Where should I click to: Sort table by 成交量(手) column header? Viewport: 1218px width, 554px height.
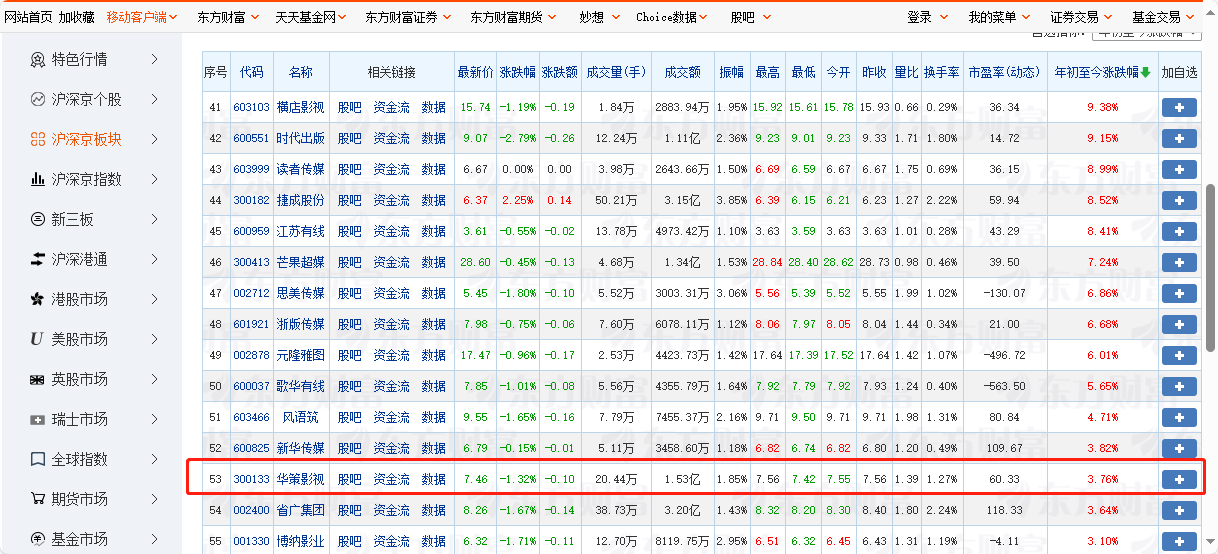616,72
